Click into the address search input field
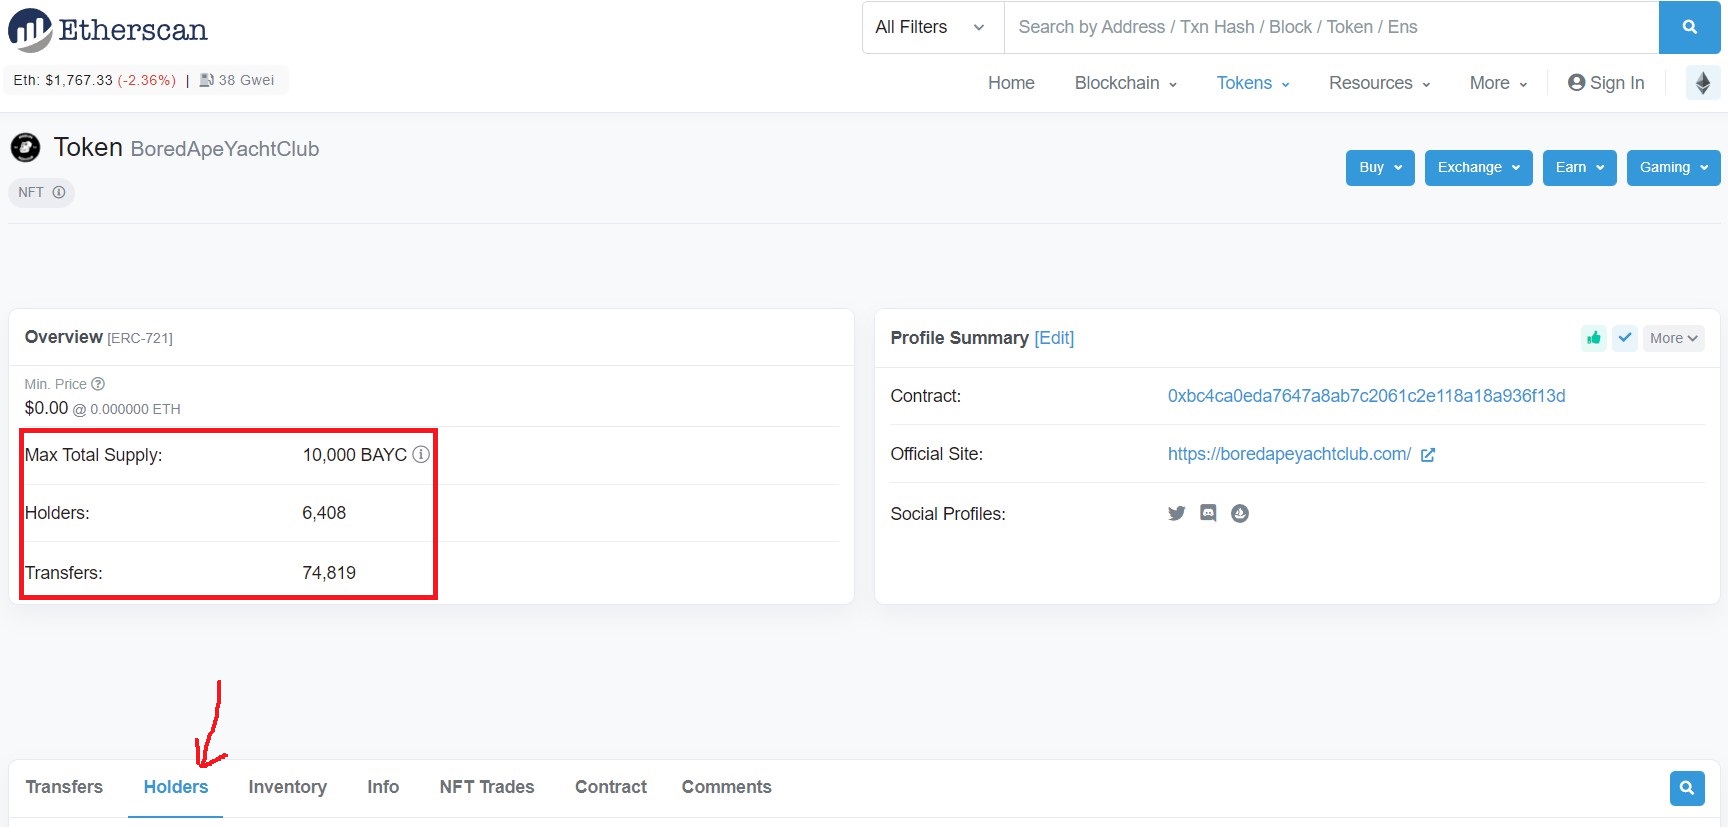This screenshot has width=1728, height=827. click(x=1330, y=27)
